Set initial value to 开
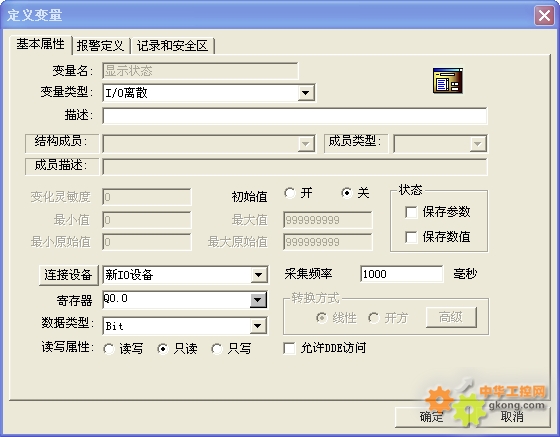 point(290,193)
